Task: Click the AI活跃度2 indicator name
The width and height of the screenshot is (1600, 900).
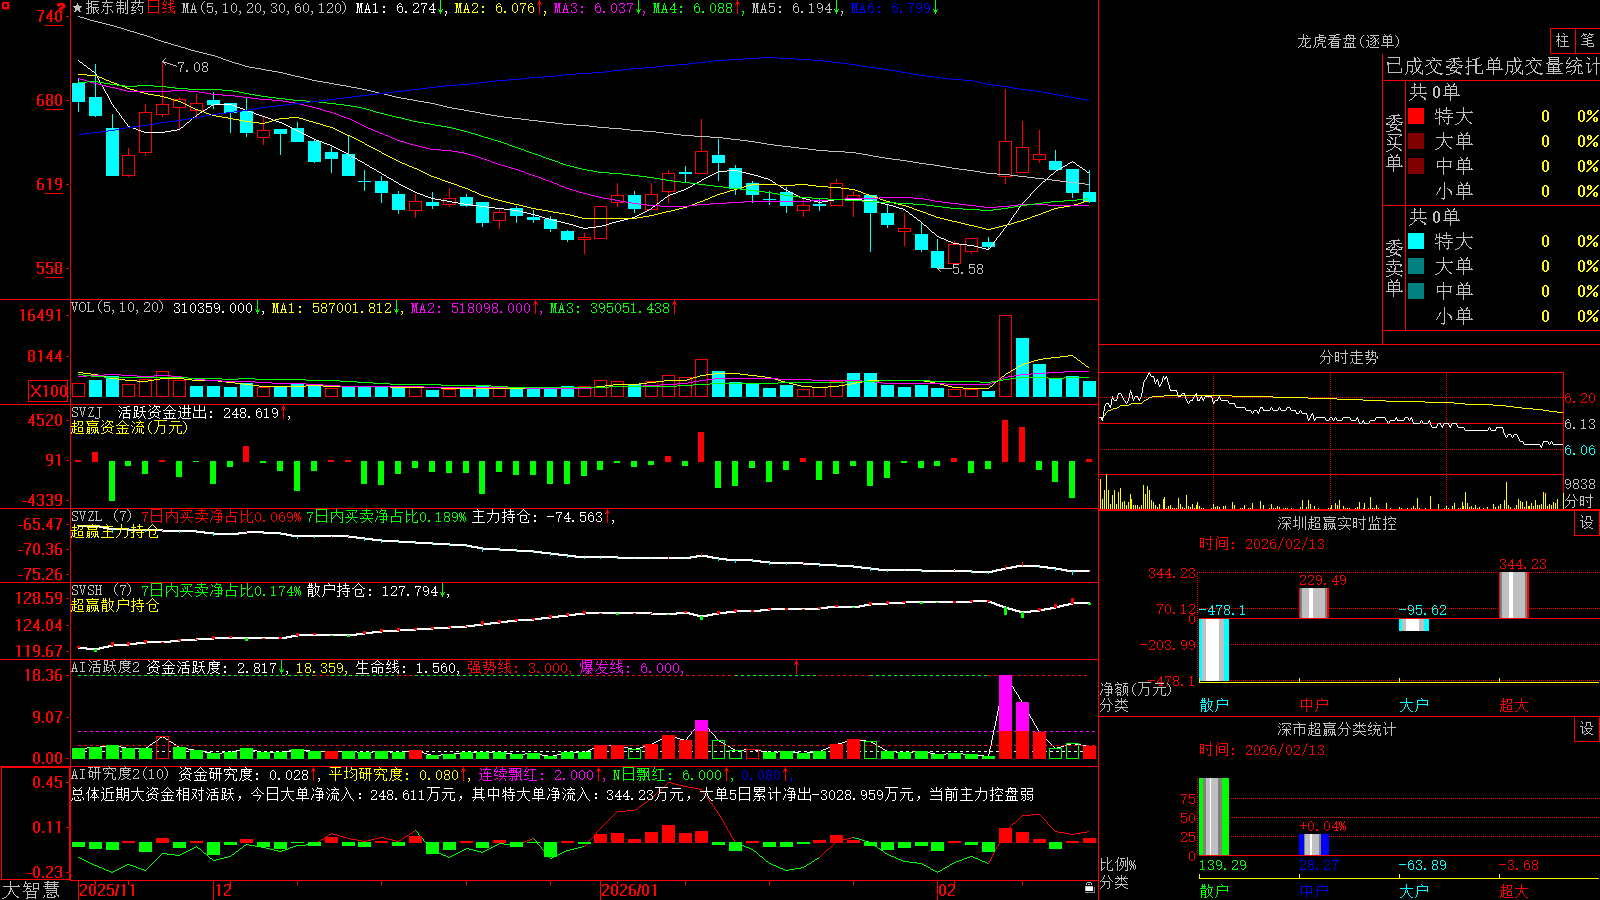Action: coord(106,668)
